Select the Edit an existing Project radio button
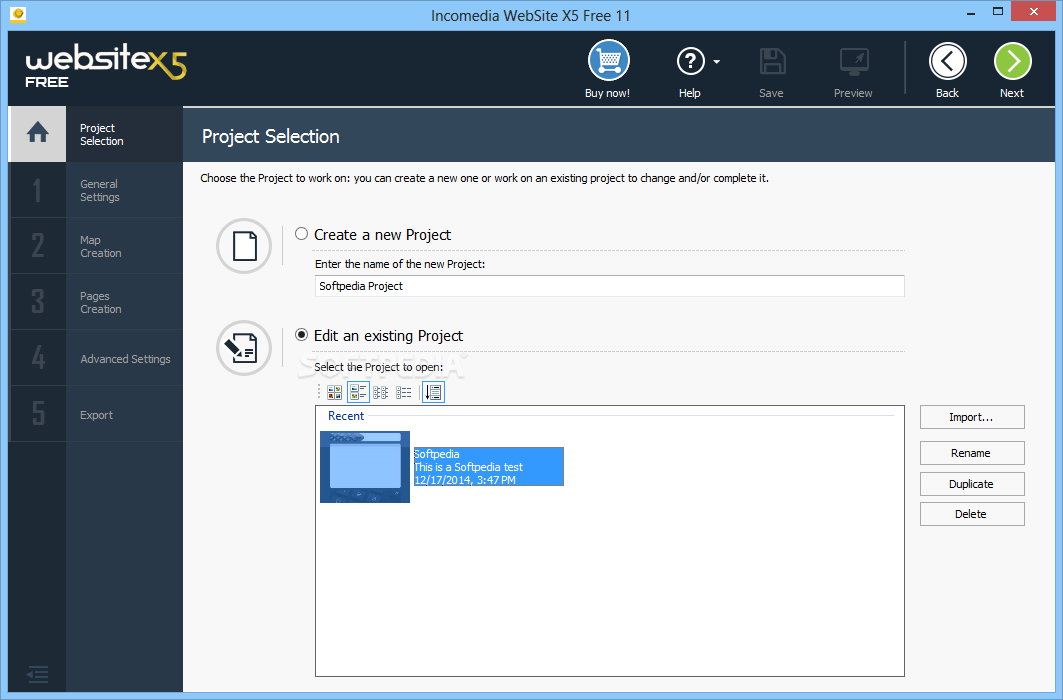1063x700 pixels. (x=302, y=335)
